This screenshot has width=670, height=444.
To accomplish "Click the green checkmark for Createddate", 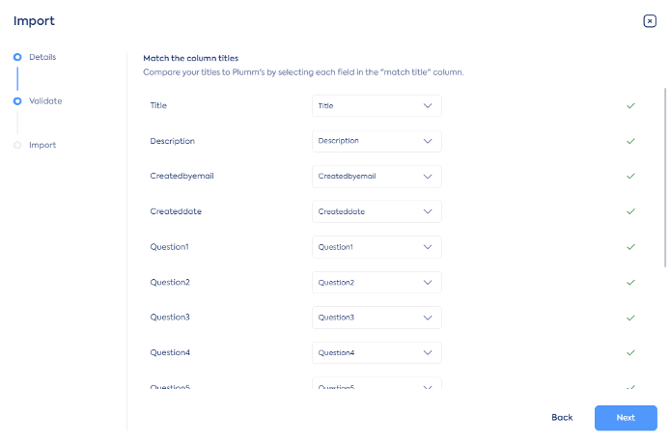I will tap(631, 212).
